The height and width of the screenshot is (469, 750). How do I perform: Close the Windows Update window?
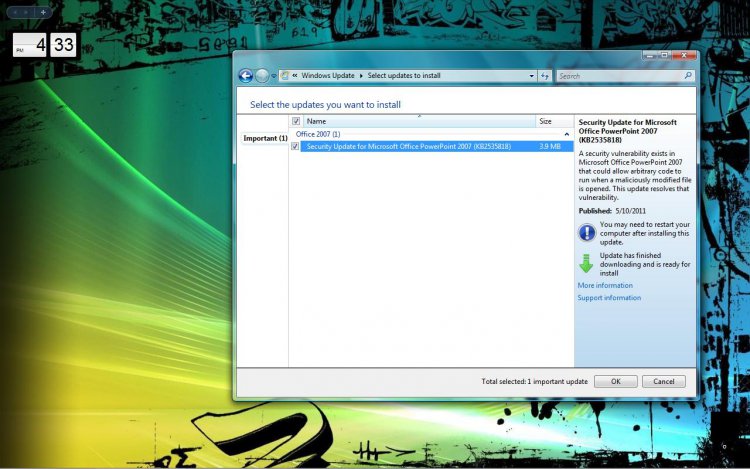pos(684,55)
